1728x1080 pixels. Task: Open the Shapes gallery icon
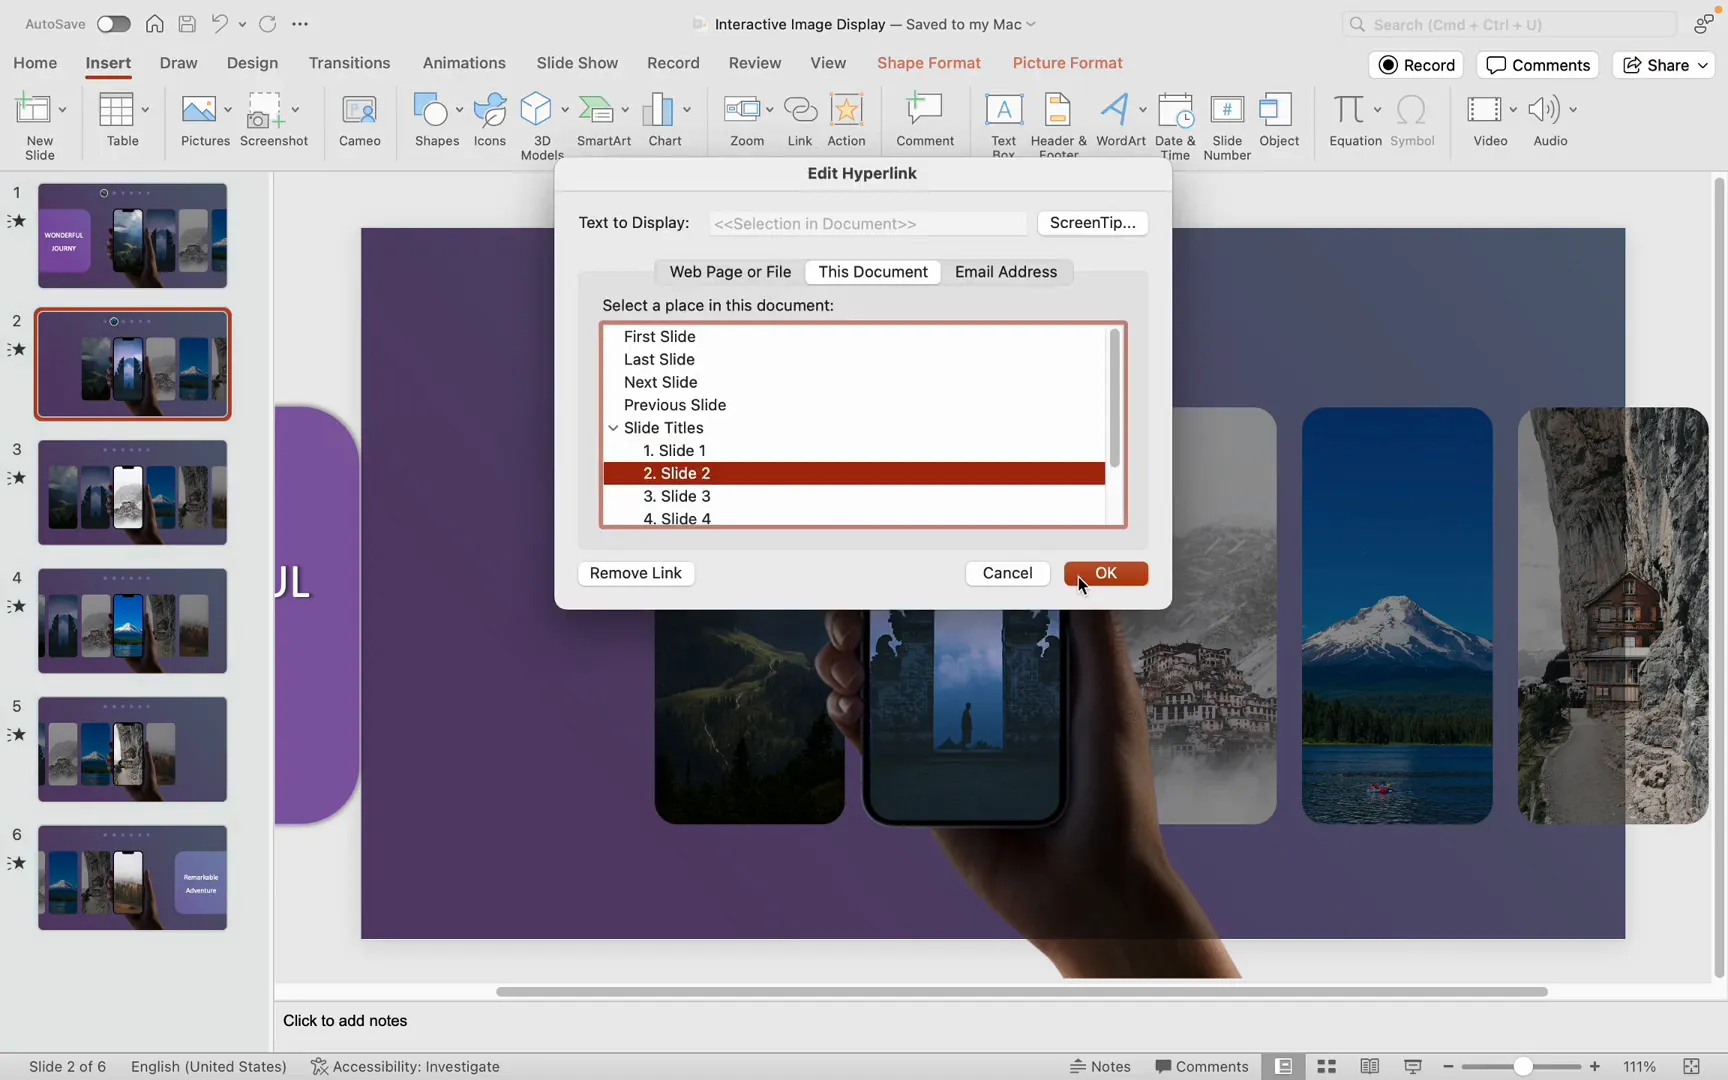click(x=431, y=110)
